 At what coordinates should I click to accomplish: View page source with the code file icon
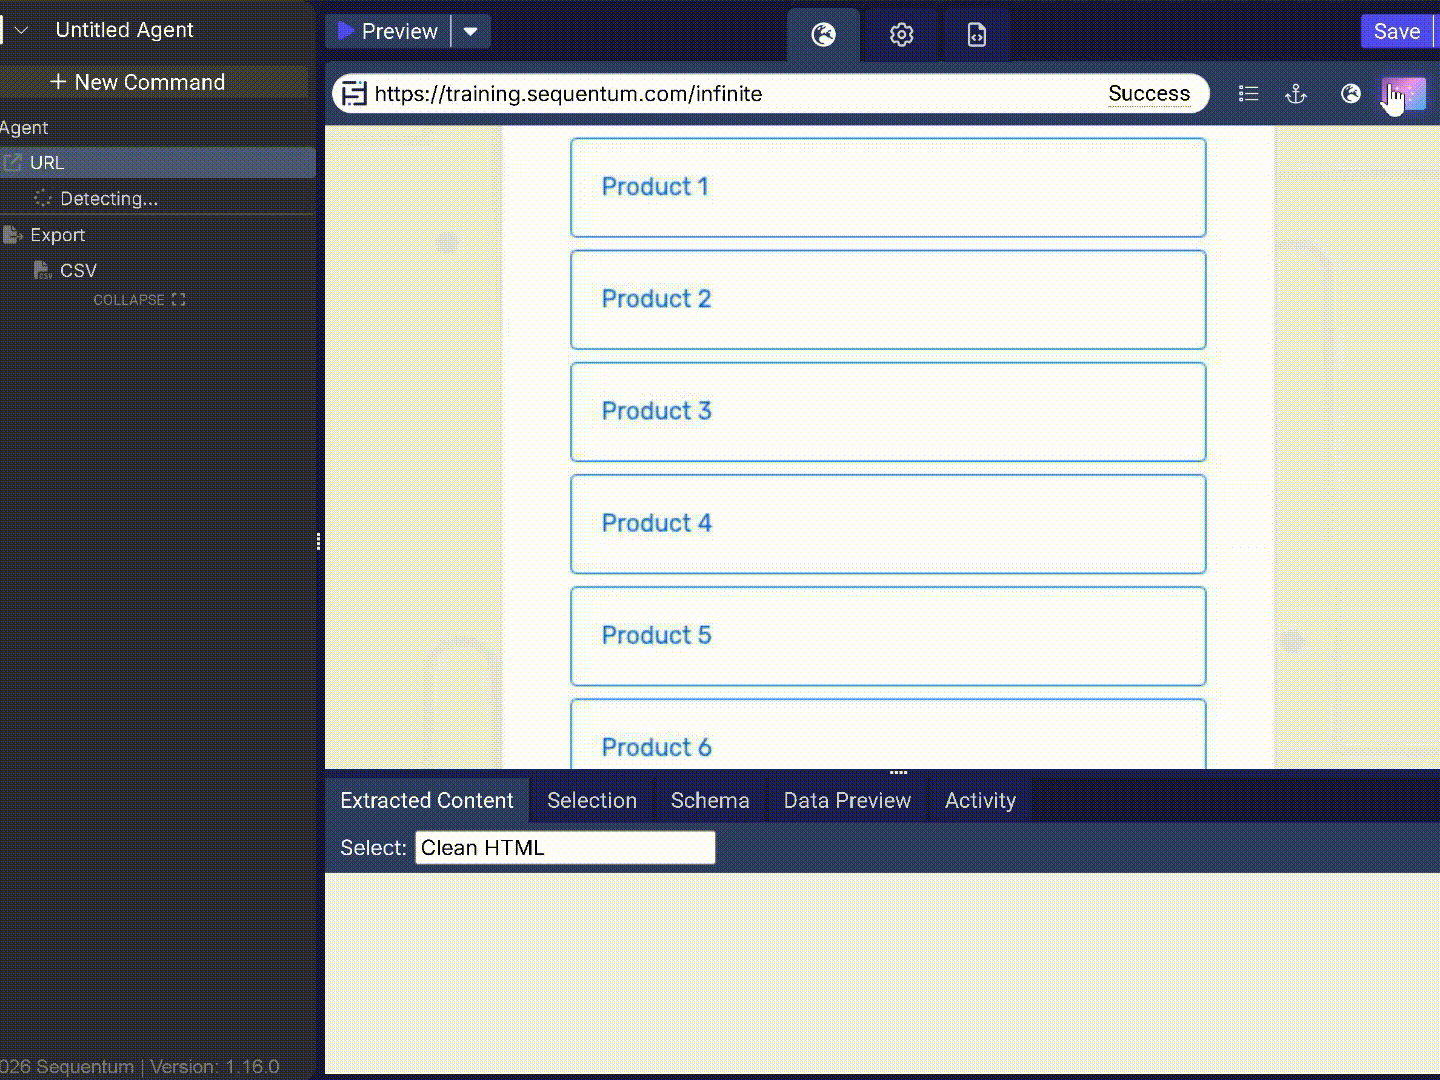pyautogui.click(x=977, y=34)
